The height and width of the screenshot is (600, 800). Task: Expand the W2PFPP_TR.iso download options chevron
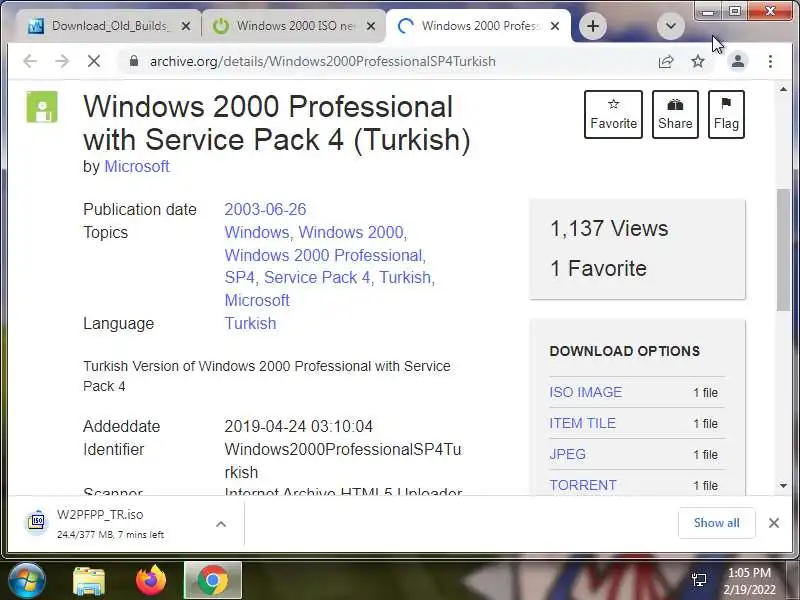[x=221, y=524]
